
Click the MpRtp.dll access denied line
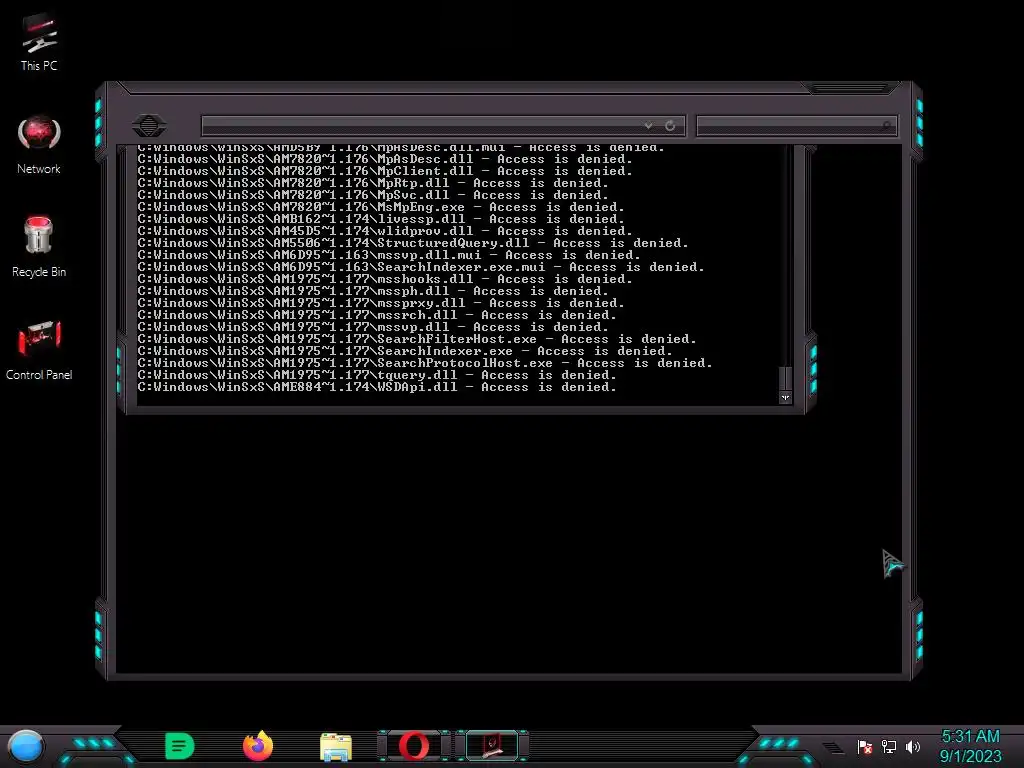coord(373,183)
